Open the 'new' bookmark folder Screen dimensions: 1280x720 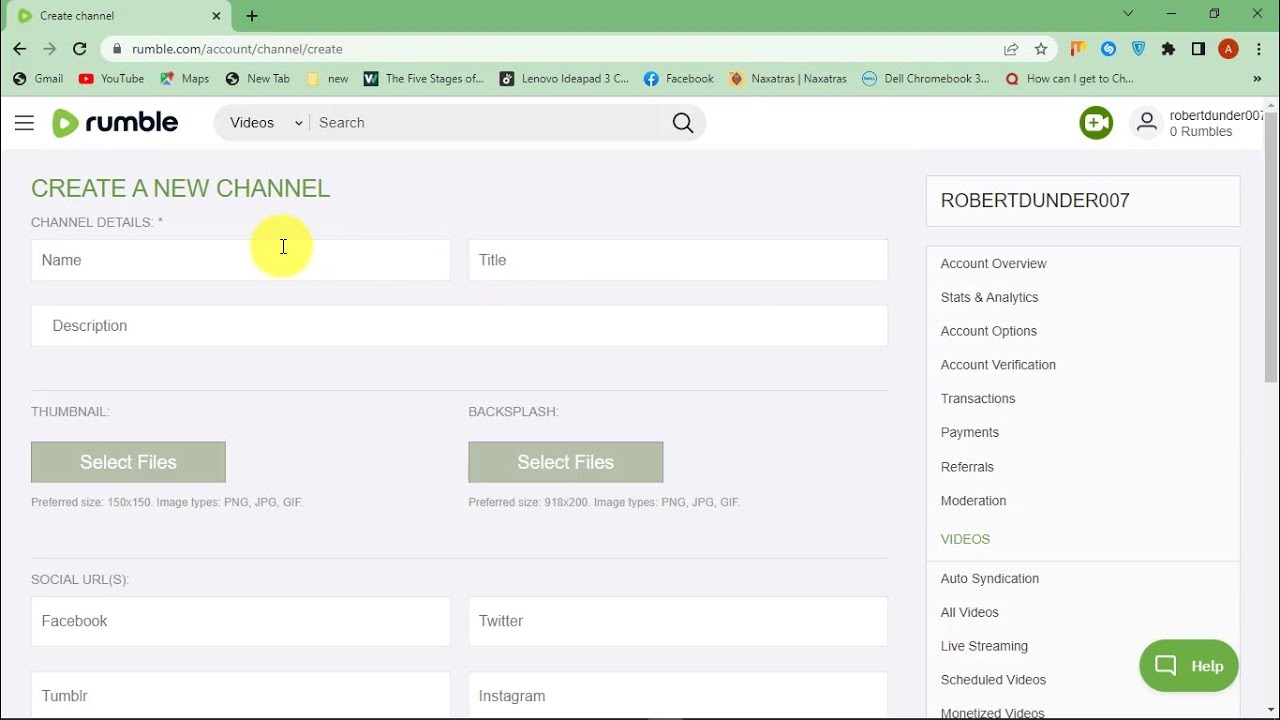[328, 79]
